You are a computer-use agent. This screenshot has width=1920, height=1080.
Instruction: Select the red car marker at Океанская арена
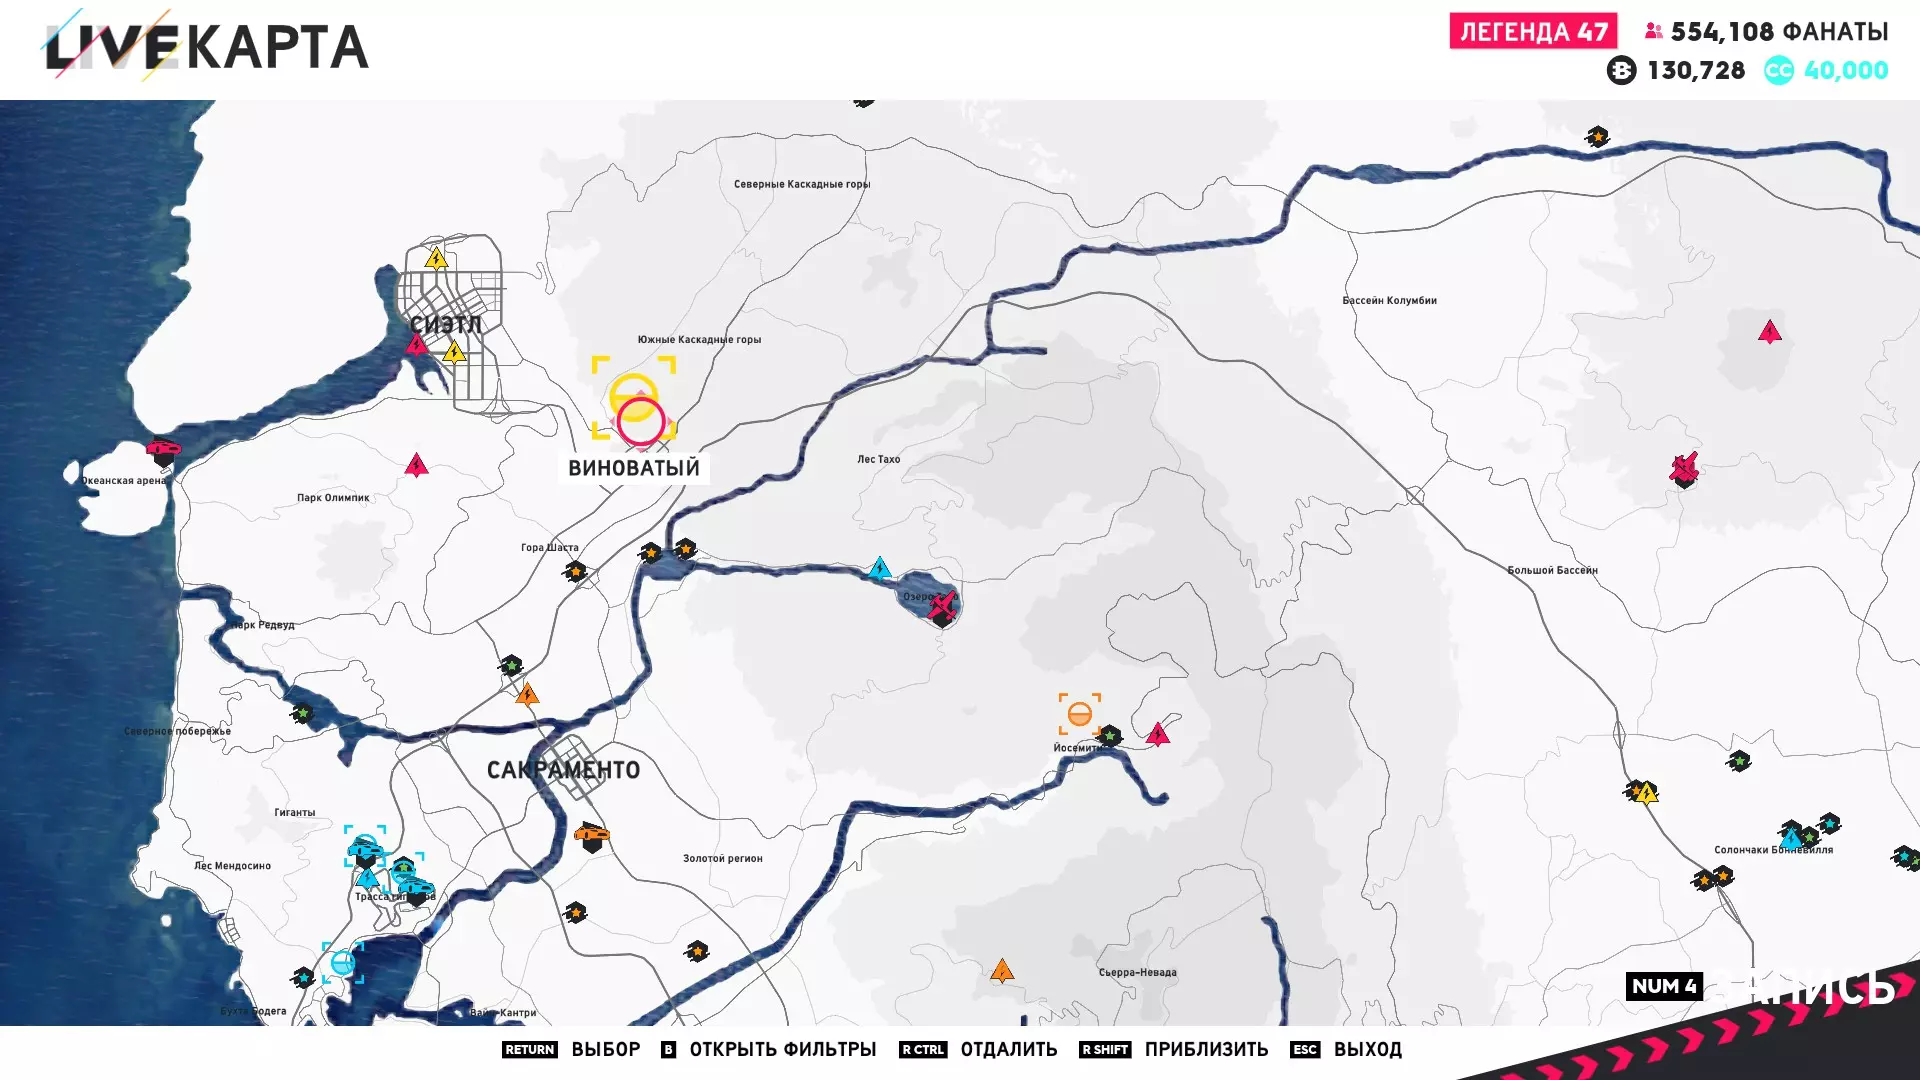pos(163,449)
